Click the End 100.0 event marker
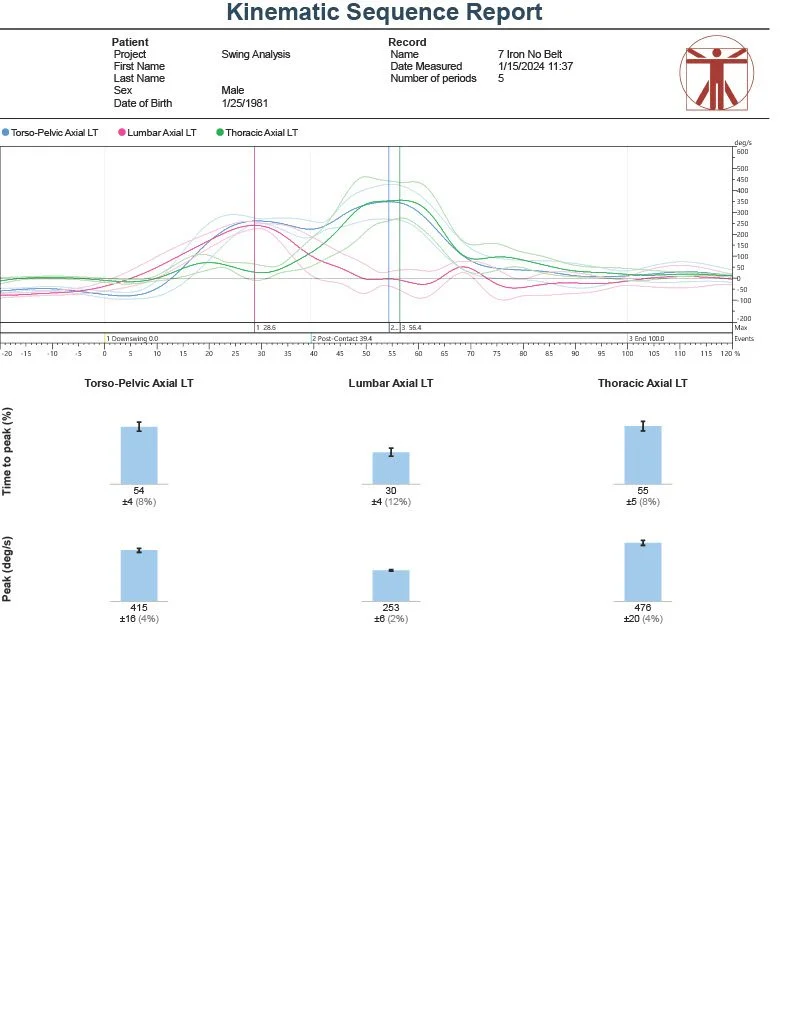Image resolution: width=791 pixels, height=1024 pixels. [x=646, y=339]
